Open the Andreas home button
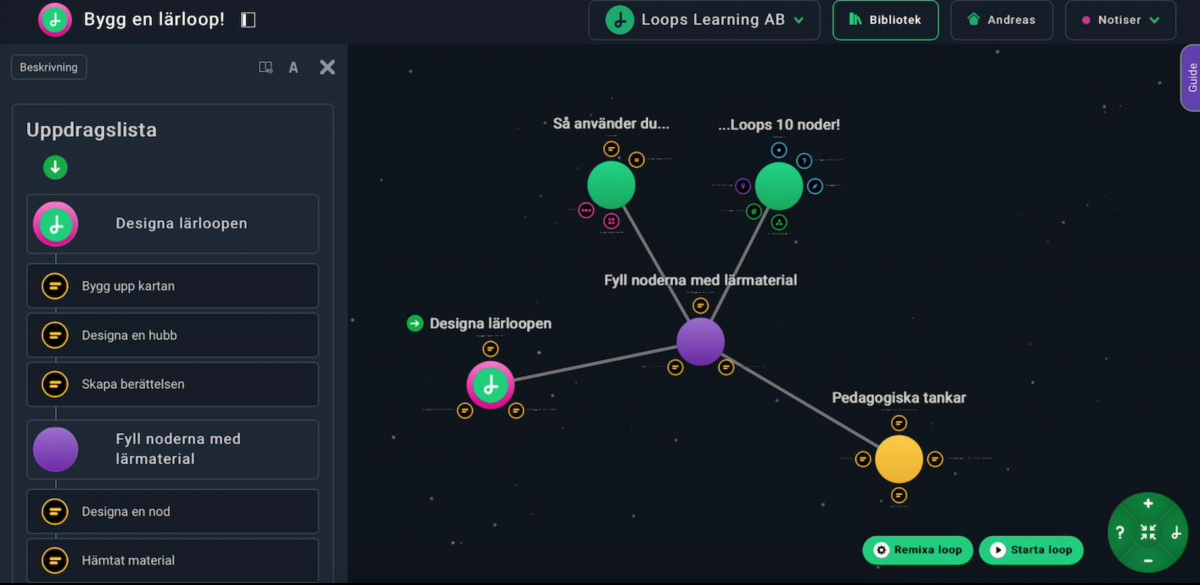This screenshot has height=585, width=1200. point(1001,20)
